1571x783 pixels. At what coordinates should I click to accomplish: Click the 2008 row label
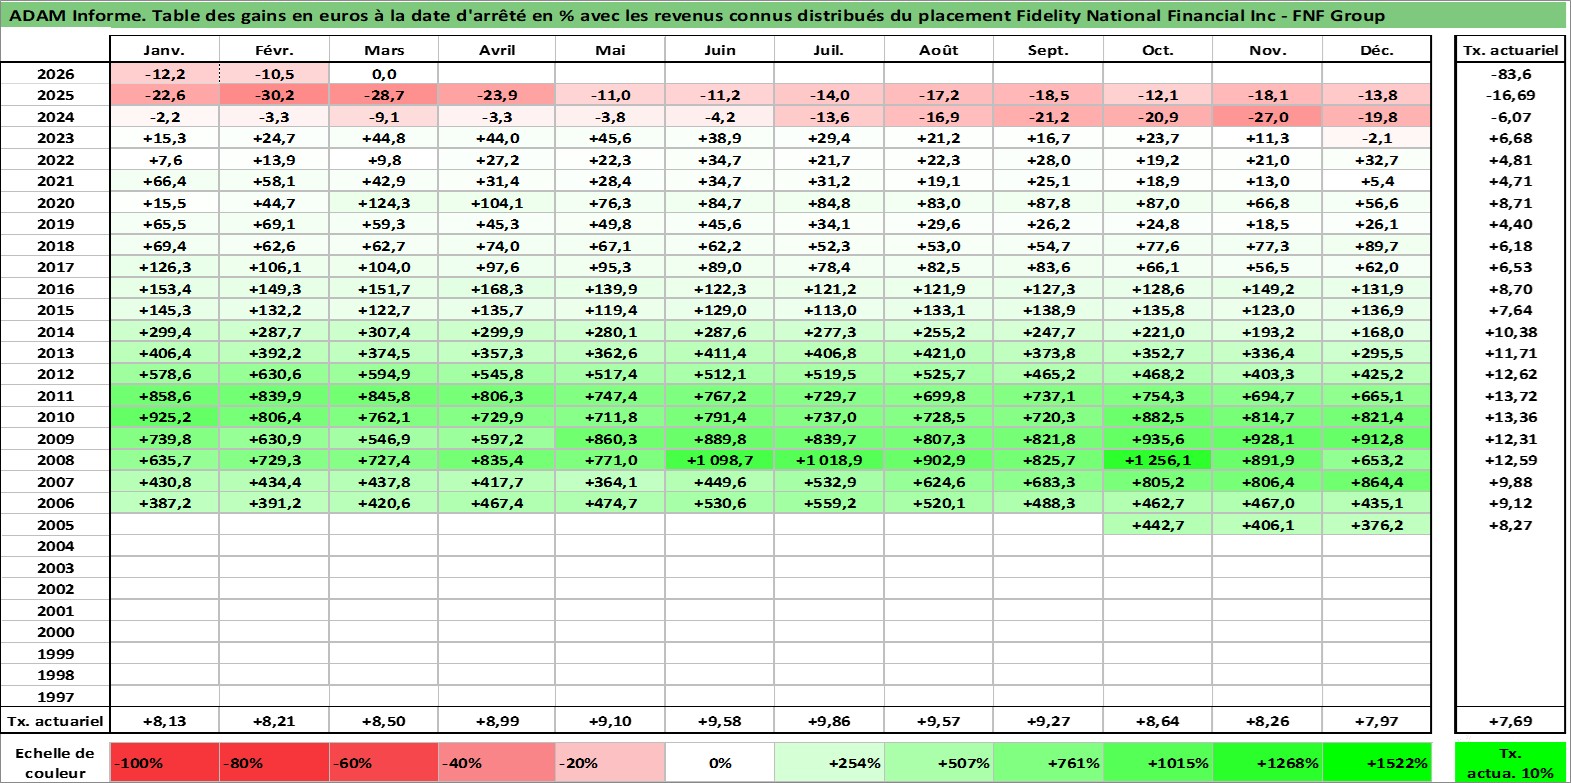coord(55,460)
